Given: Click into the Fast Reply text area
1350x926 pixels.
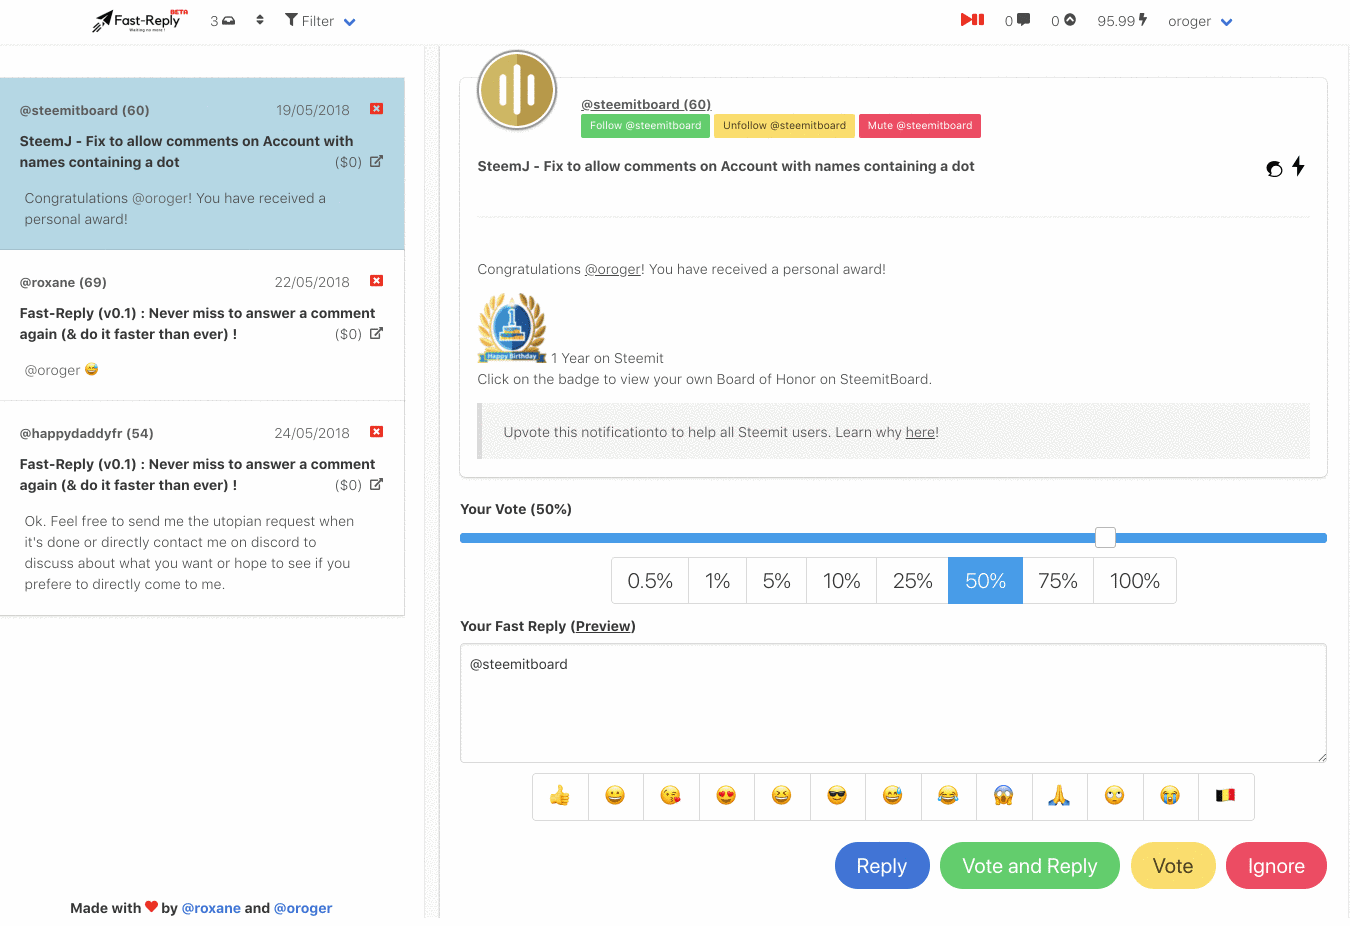Looking at the screenshot, I should pyautogui.click(x=893, y=703).
